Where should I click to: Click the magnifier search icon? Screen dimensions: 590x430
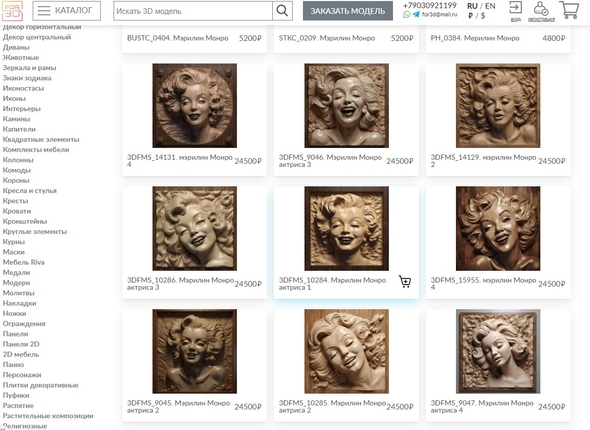[x=282, y=11]
